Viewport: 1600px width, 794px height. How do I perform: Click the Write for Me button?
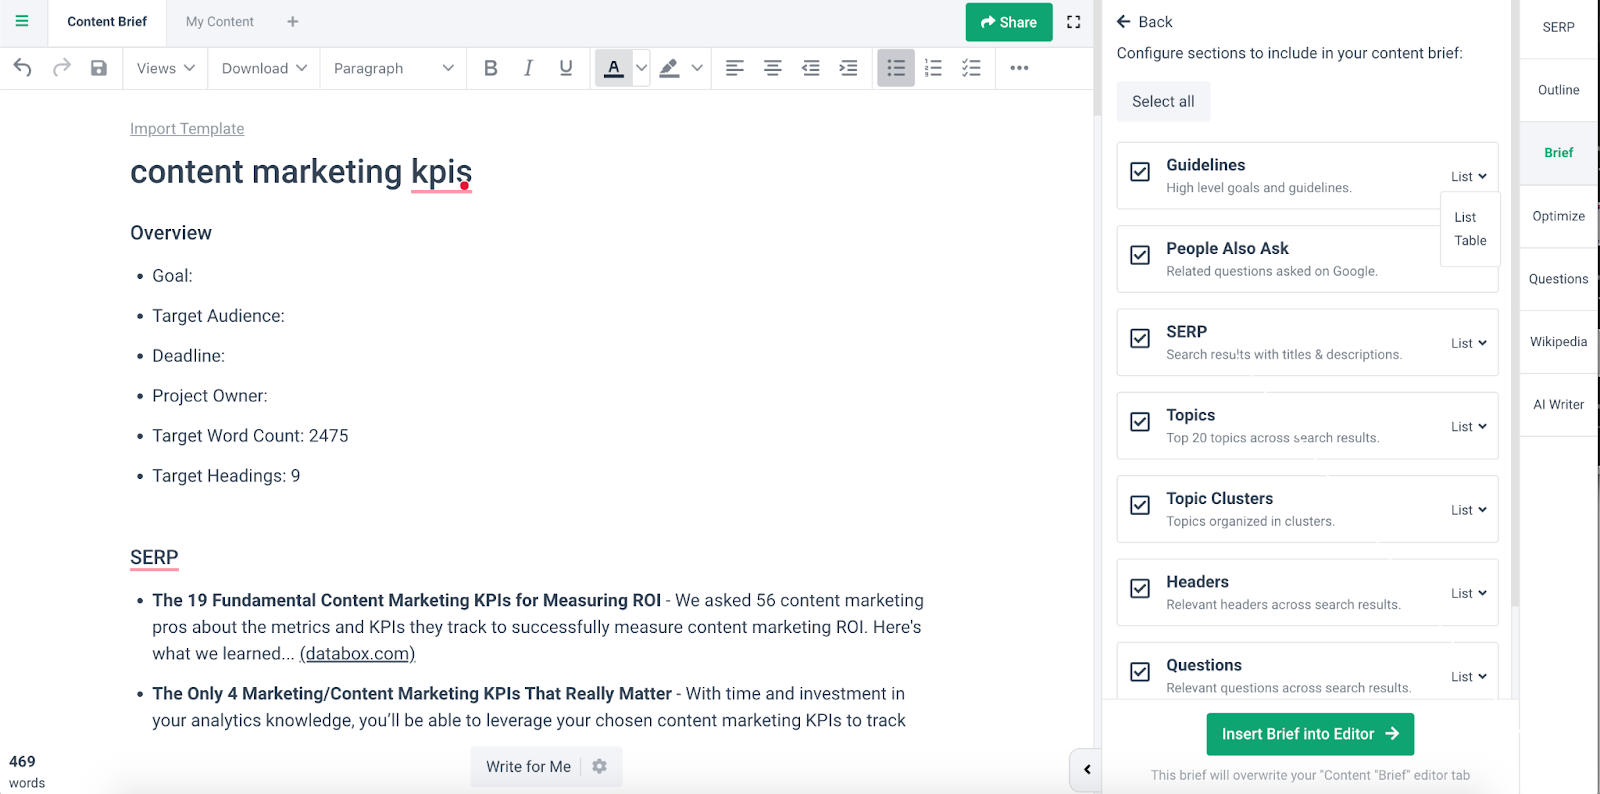(528, 767)
